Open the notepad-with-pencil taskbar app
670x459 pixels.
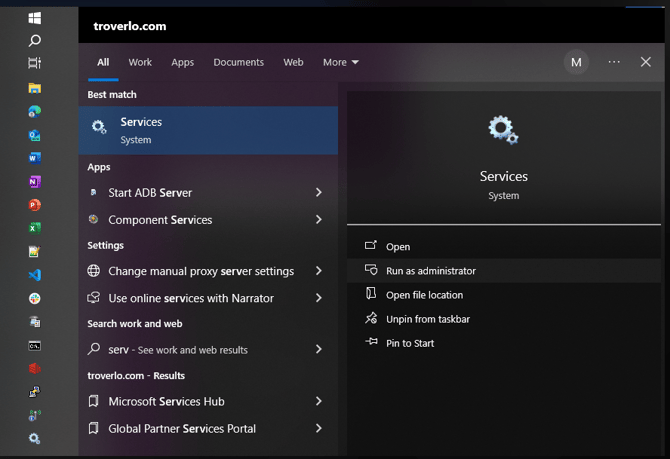(x=35, y=252)
